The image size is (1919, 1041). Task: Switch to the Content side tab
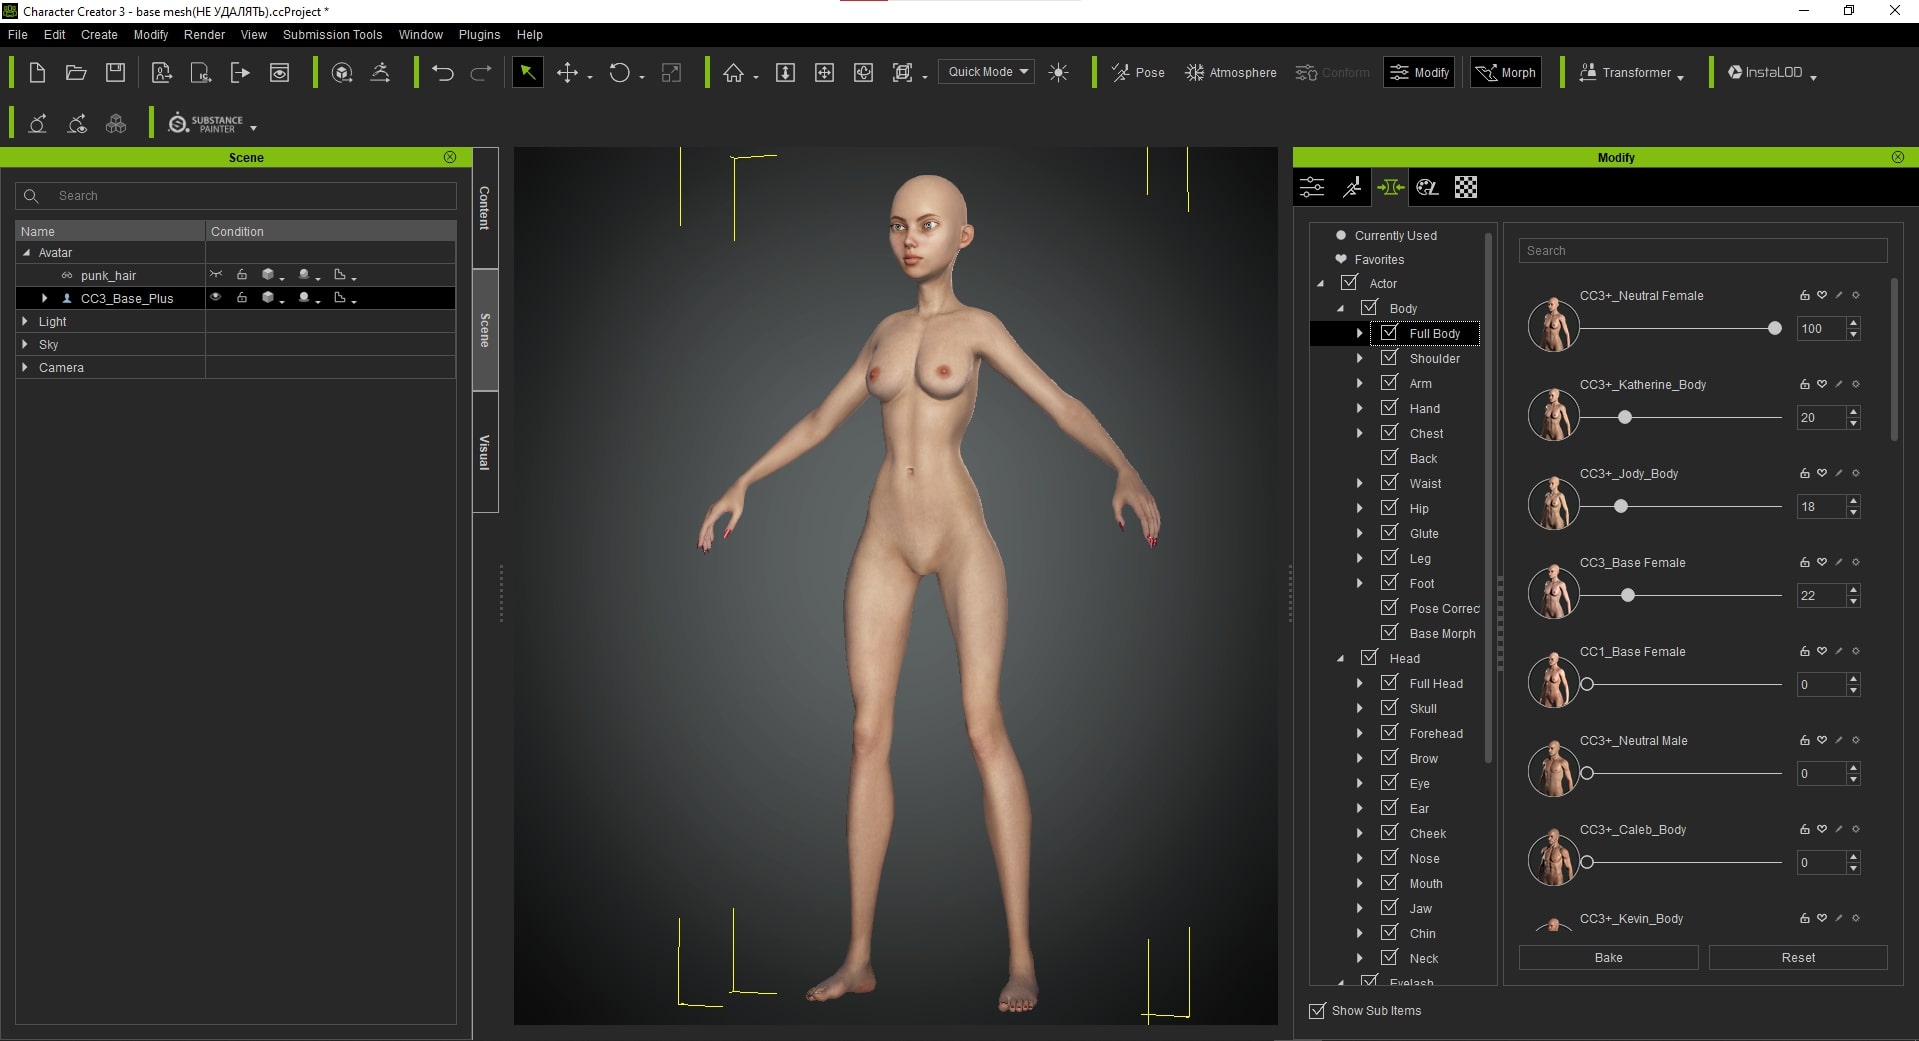[485, 208]
